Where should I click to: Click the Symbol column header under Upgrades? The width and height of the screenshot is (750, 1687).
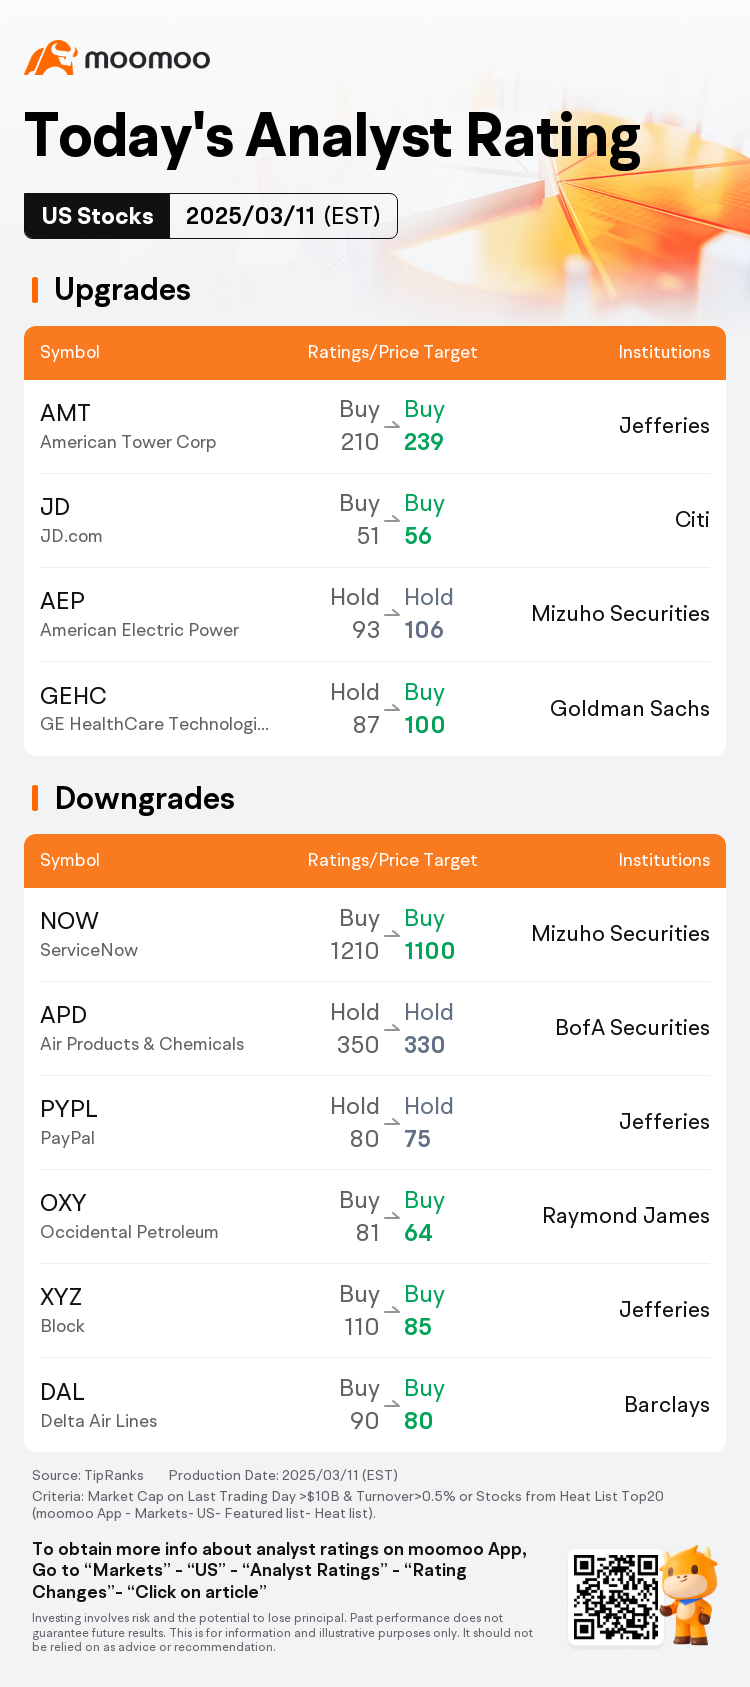click(x=70, y=352)
